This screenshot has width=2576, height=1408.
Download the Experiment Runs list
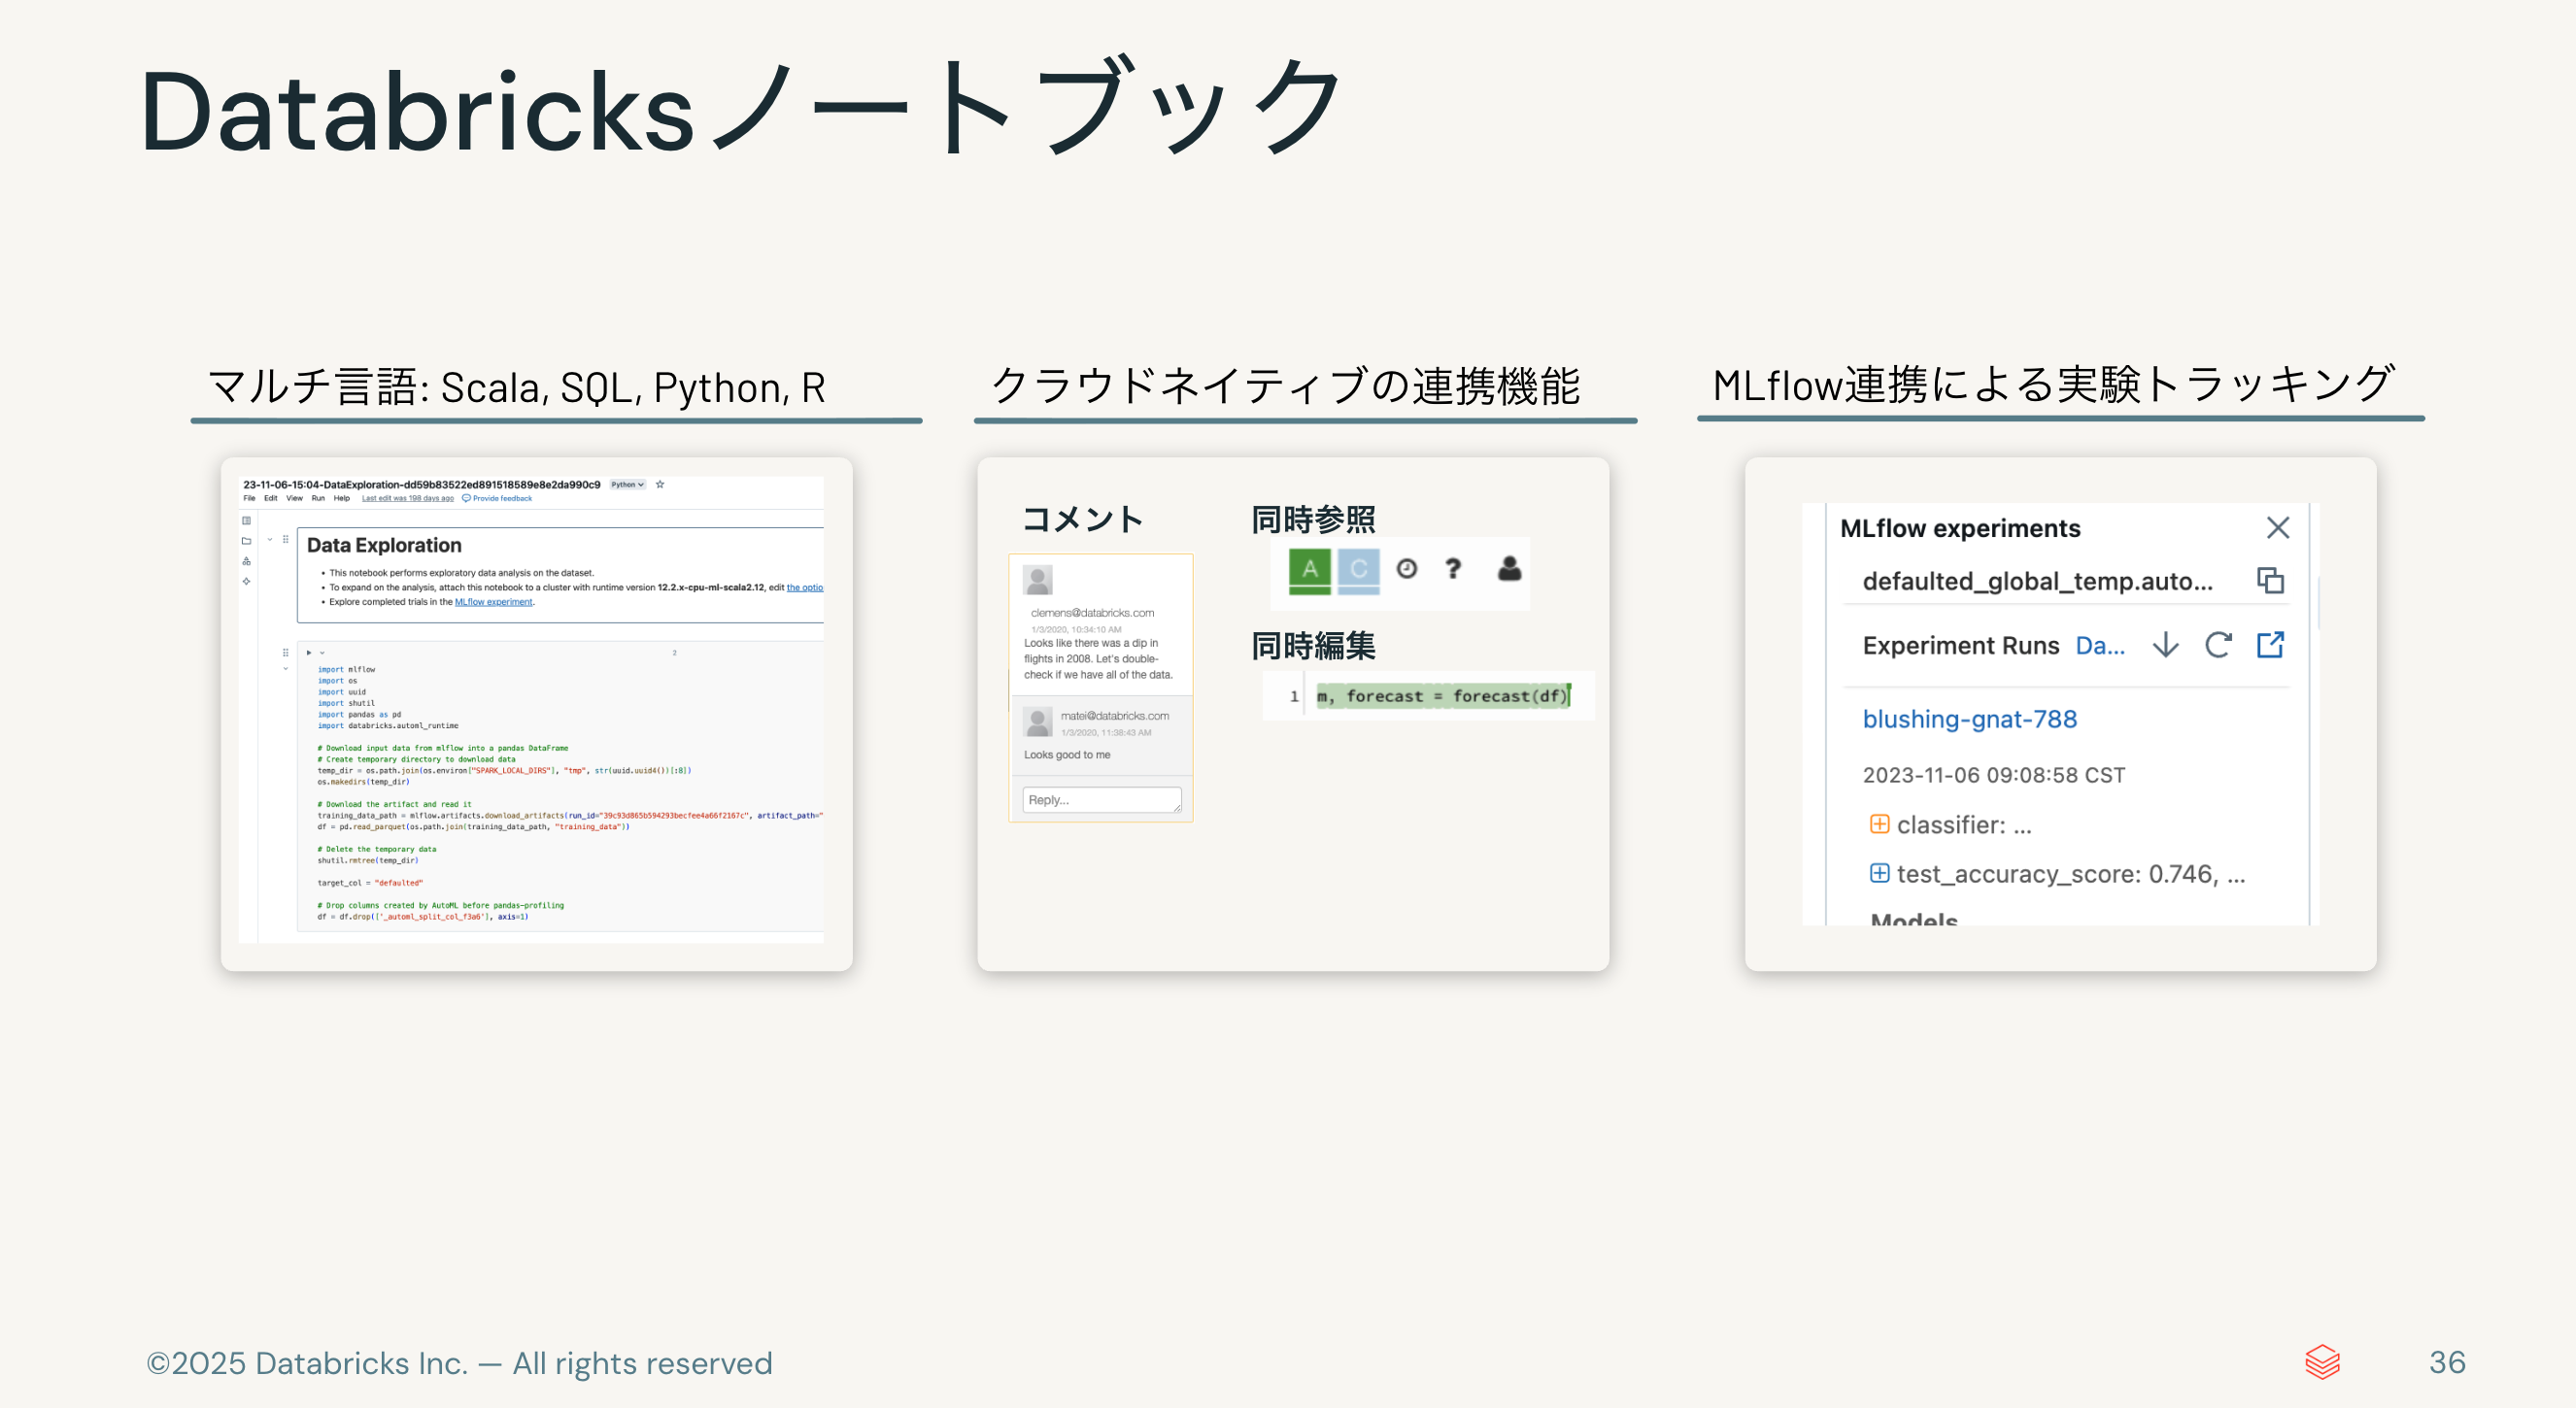click(2166, 647)
